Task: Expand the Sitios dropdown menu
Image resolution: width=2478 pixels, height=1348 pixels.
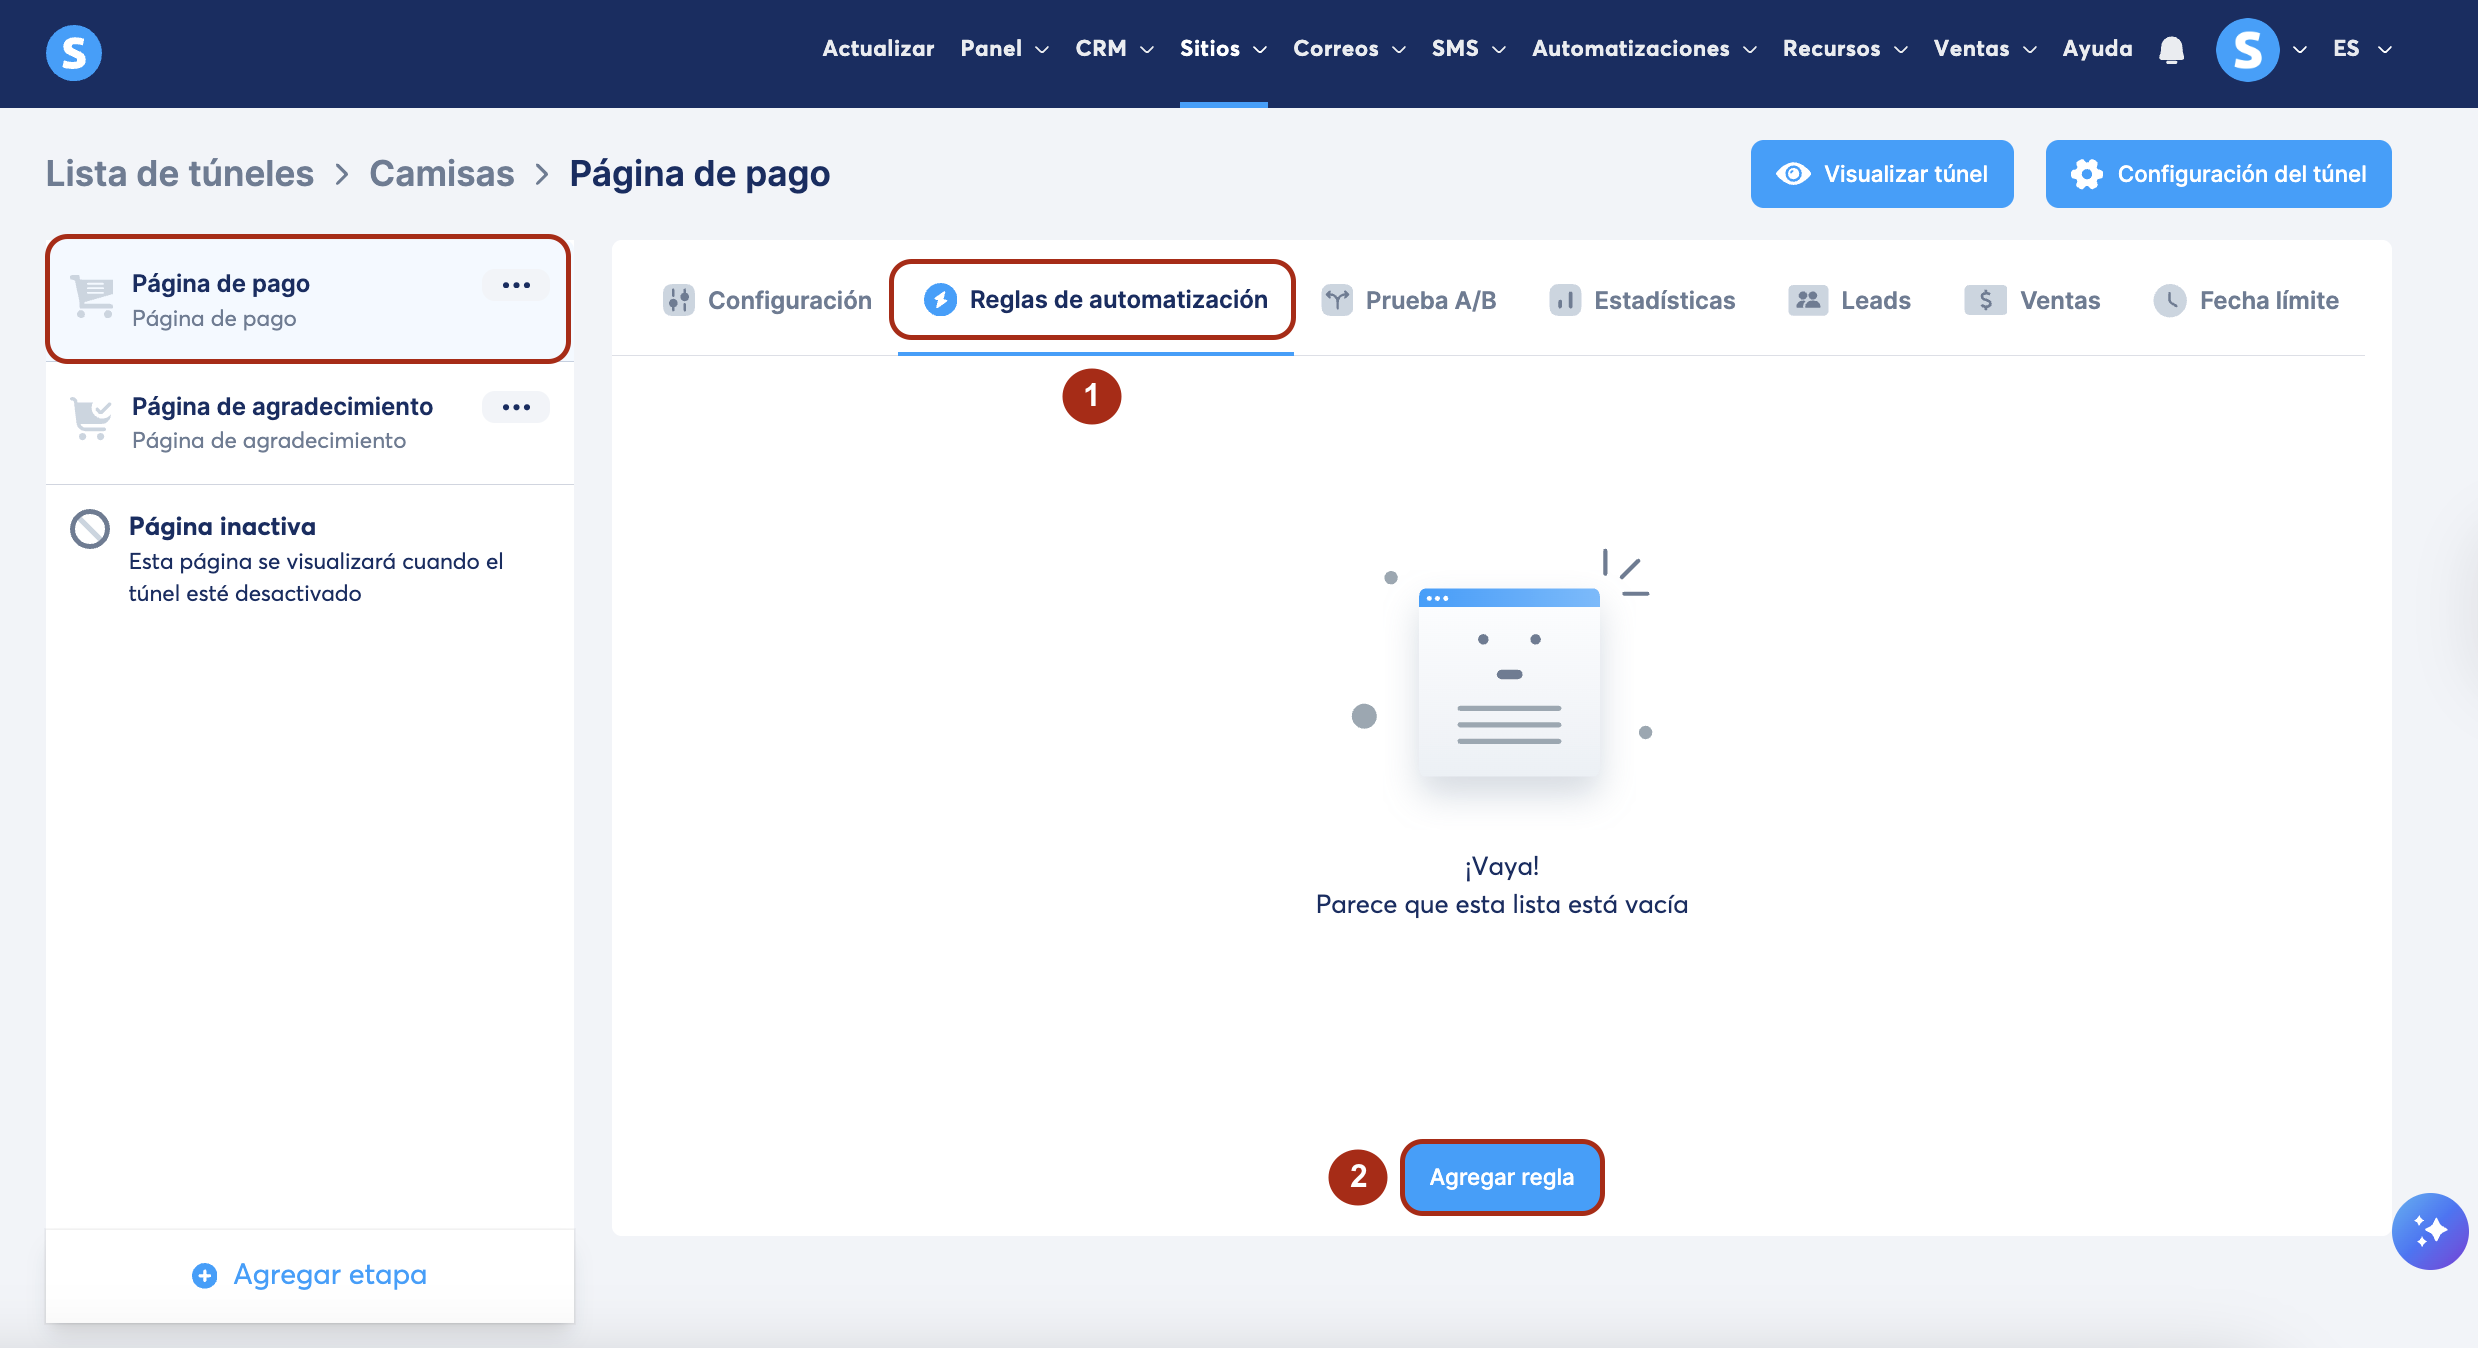Action: click(1222, 48)
